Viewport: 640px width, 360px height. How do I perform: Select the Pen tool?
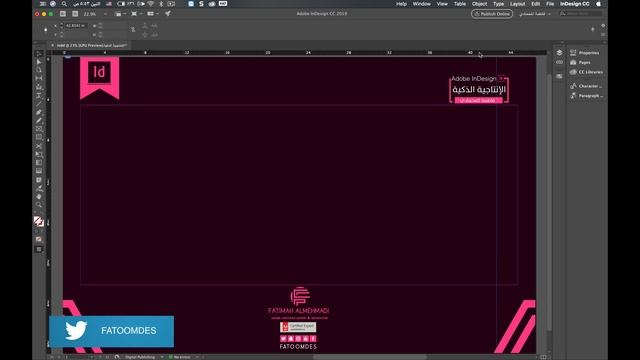39,112
